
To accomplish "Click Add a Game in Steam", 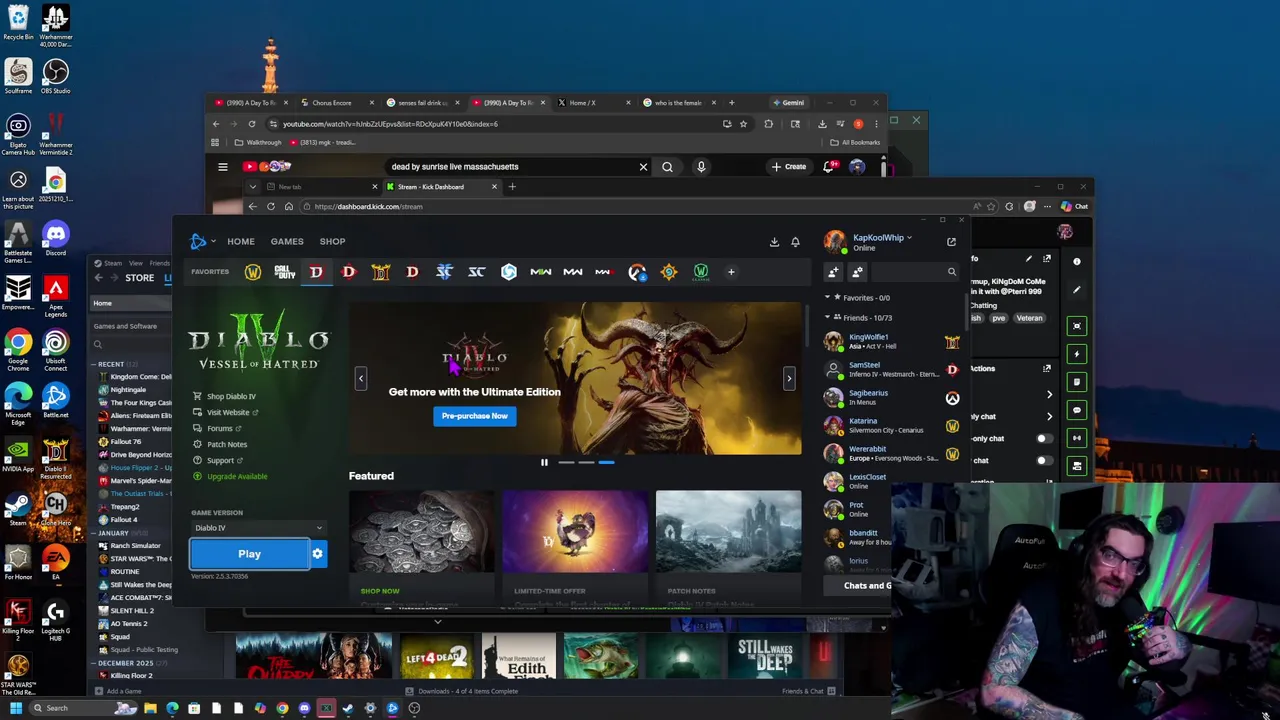I will (x=118, y=691).
